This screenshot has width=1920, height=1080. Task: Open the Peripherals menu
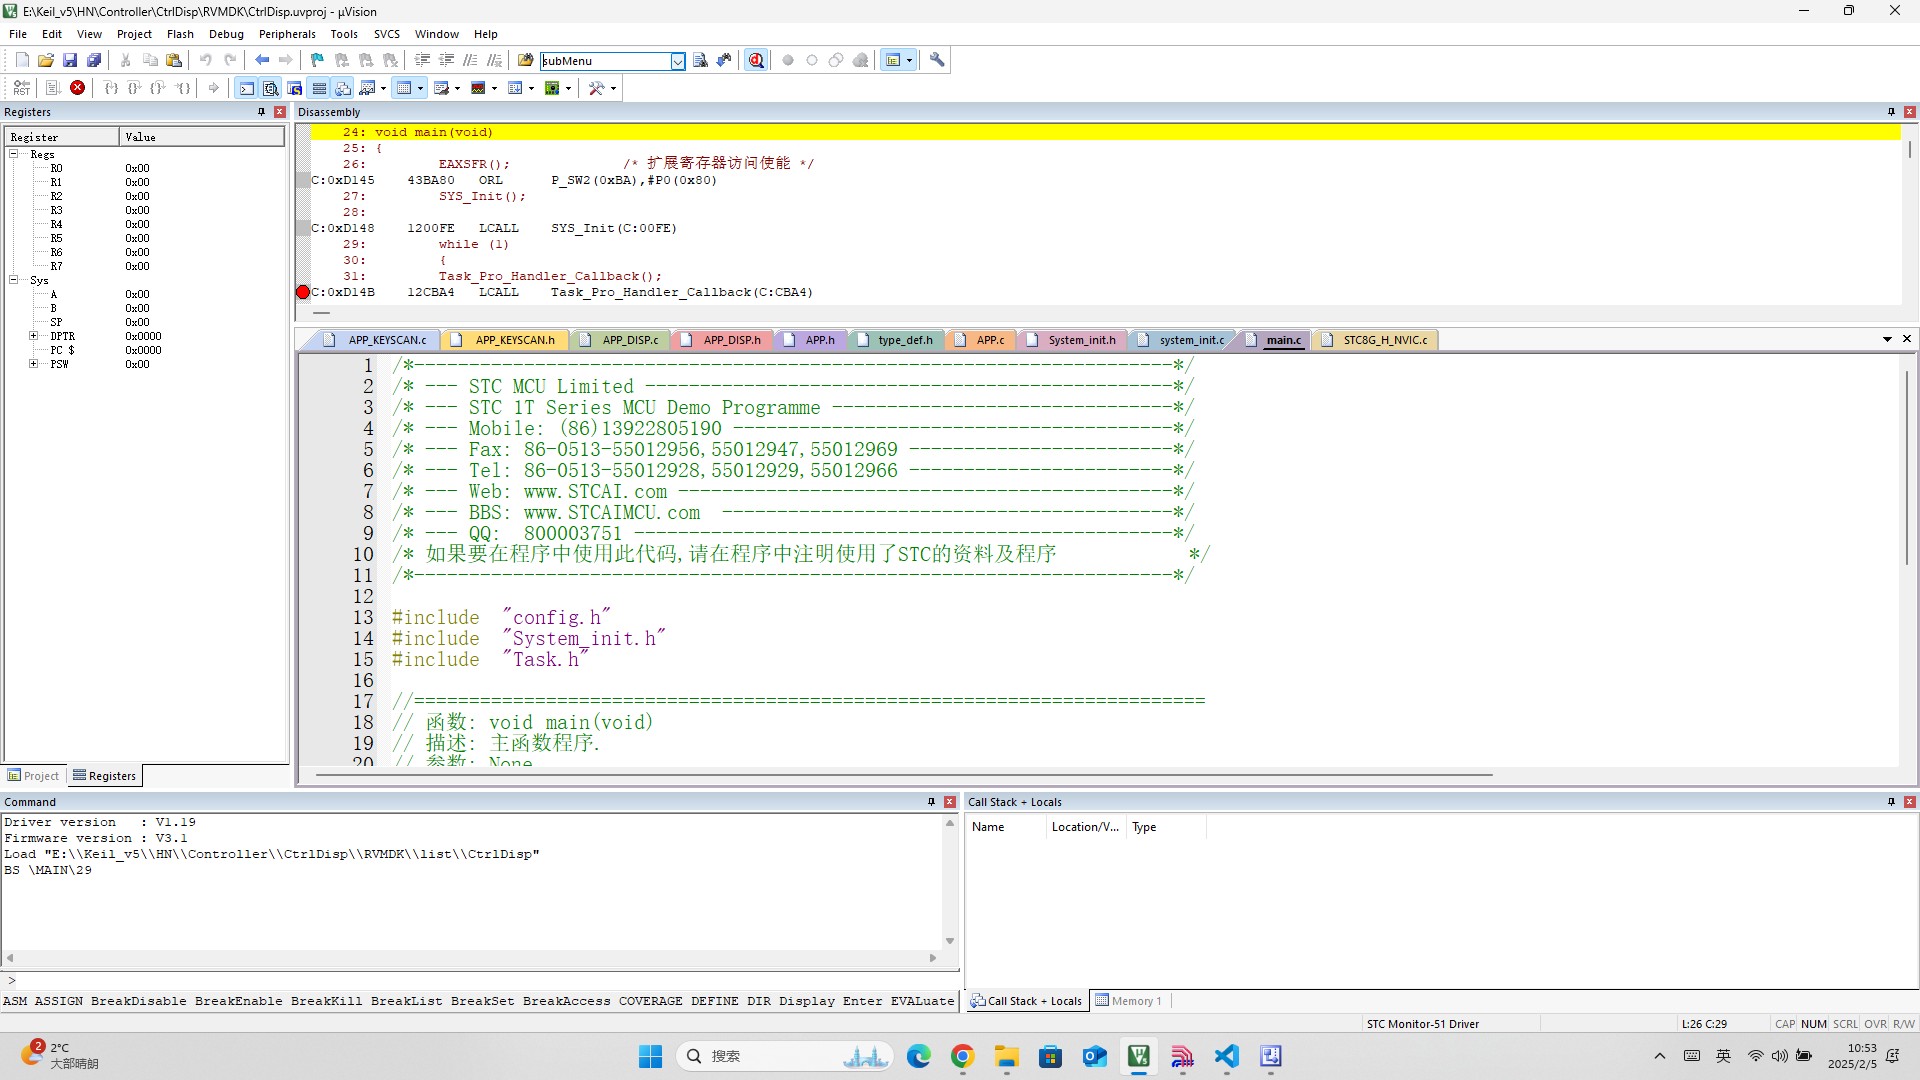click(287, 34)
